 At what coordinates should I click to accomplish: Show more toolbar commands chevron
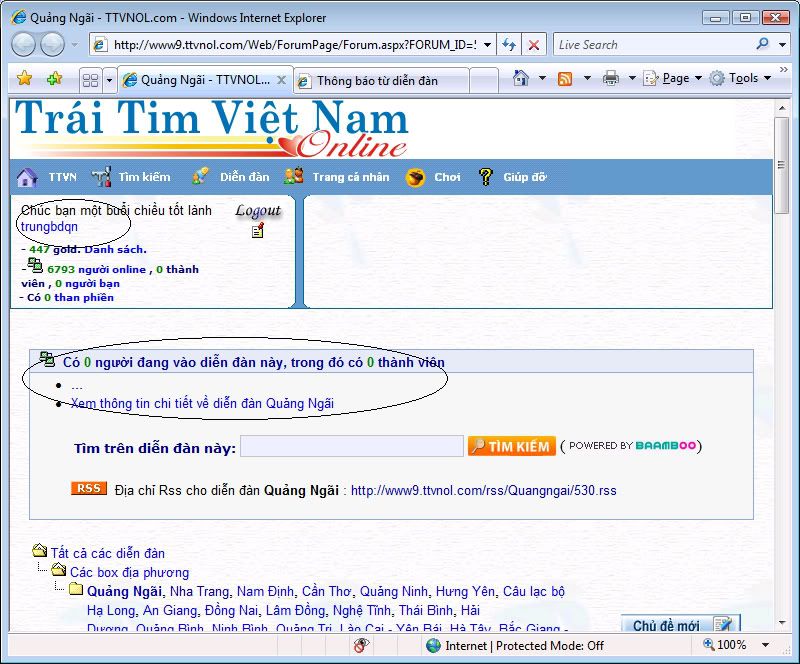(x=784, y=69)
